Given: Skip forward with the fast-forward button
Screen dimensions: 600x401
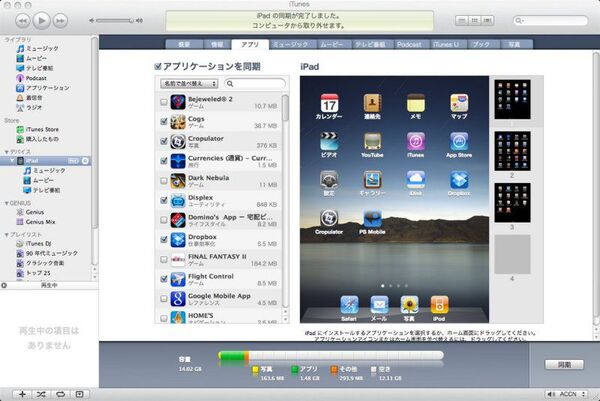Looking at the screenshot, I should [x=60, y=20].
